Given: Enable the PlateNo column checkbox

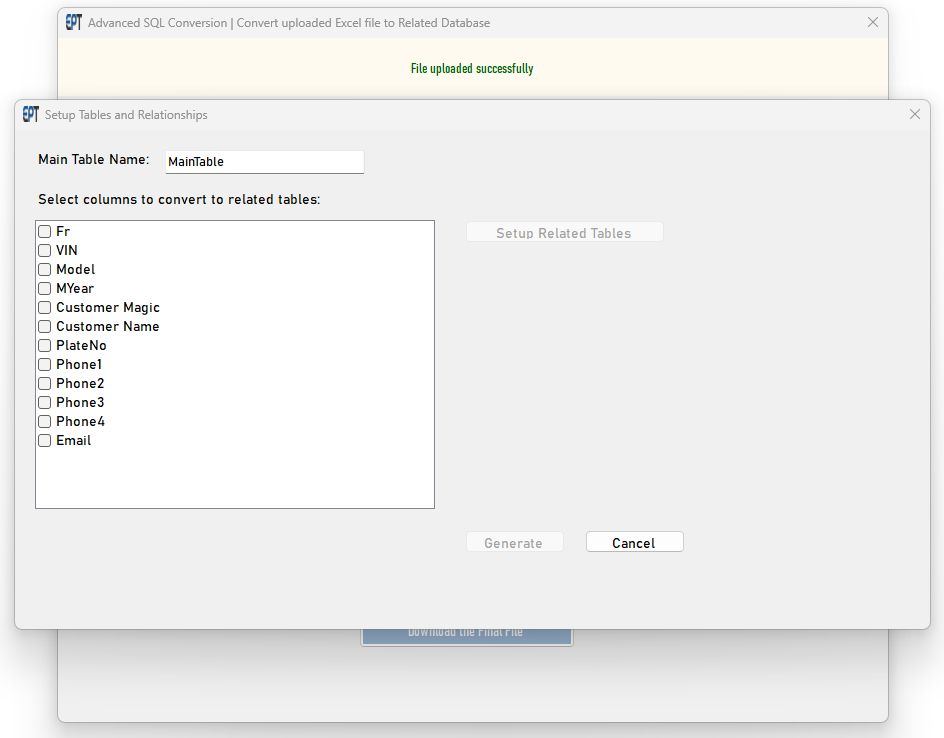Looking at the screenshot, I should [x=45, y=346].
